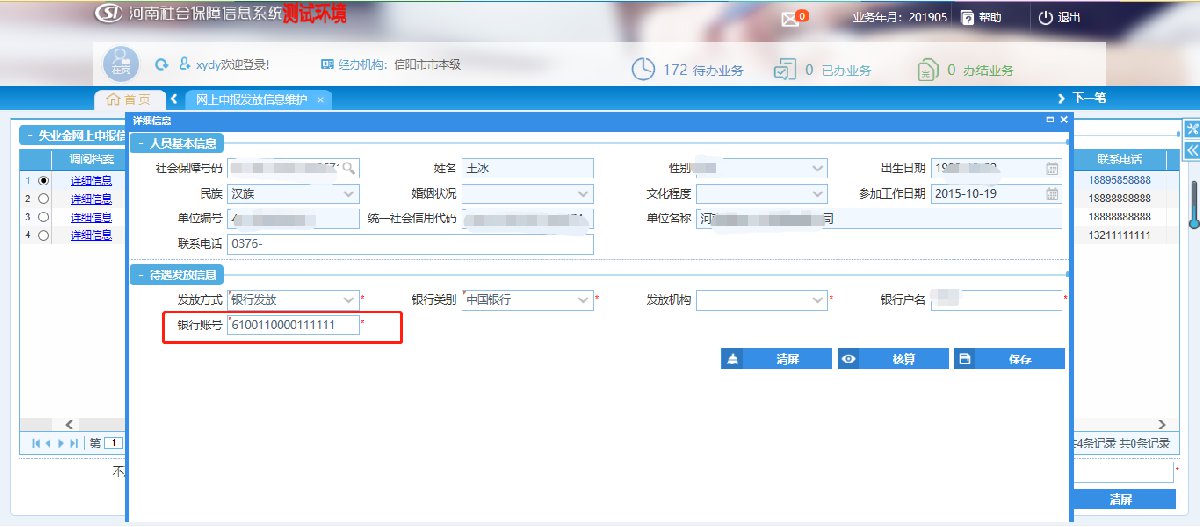Click the 单位名称 input field
Viewport: 1200px width, 527px height.
point(878,218)
